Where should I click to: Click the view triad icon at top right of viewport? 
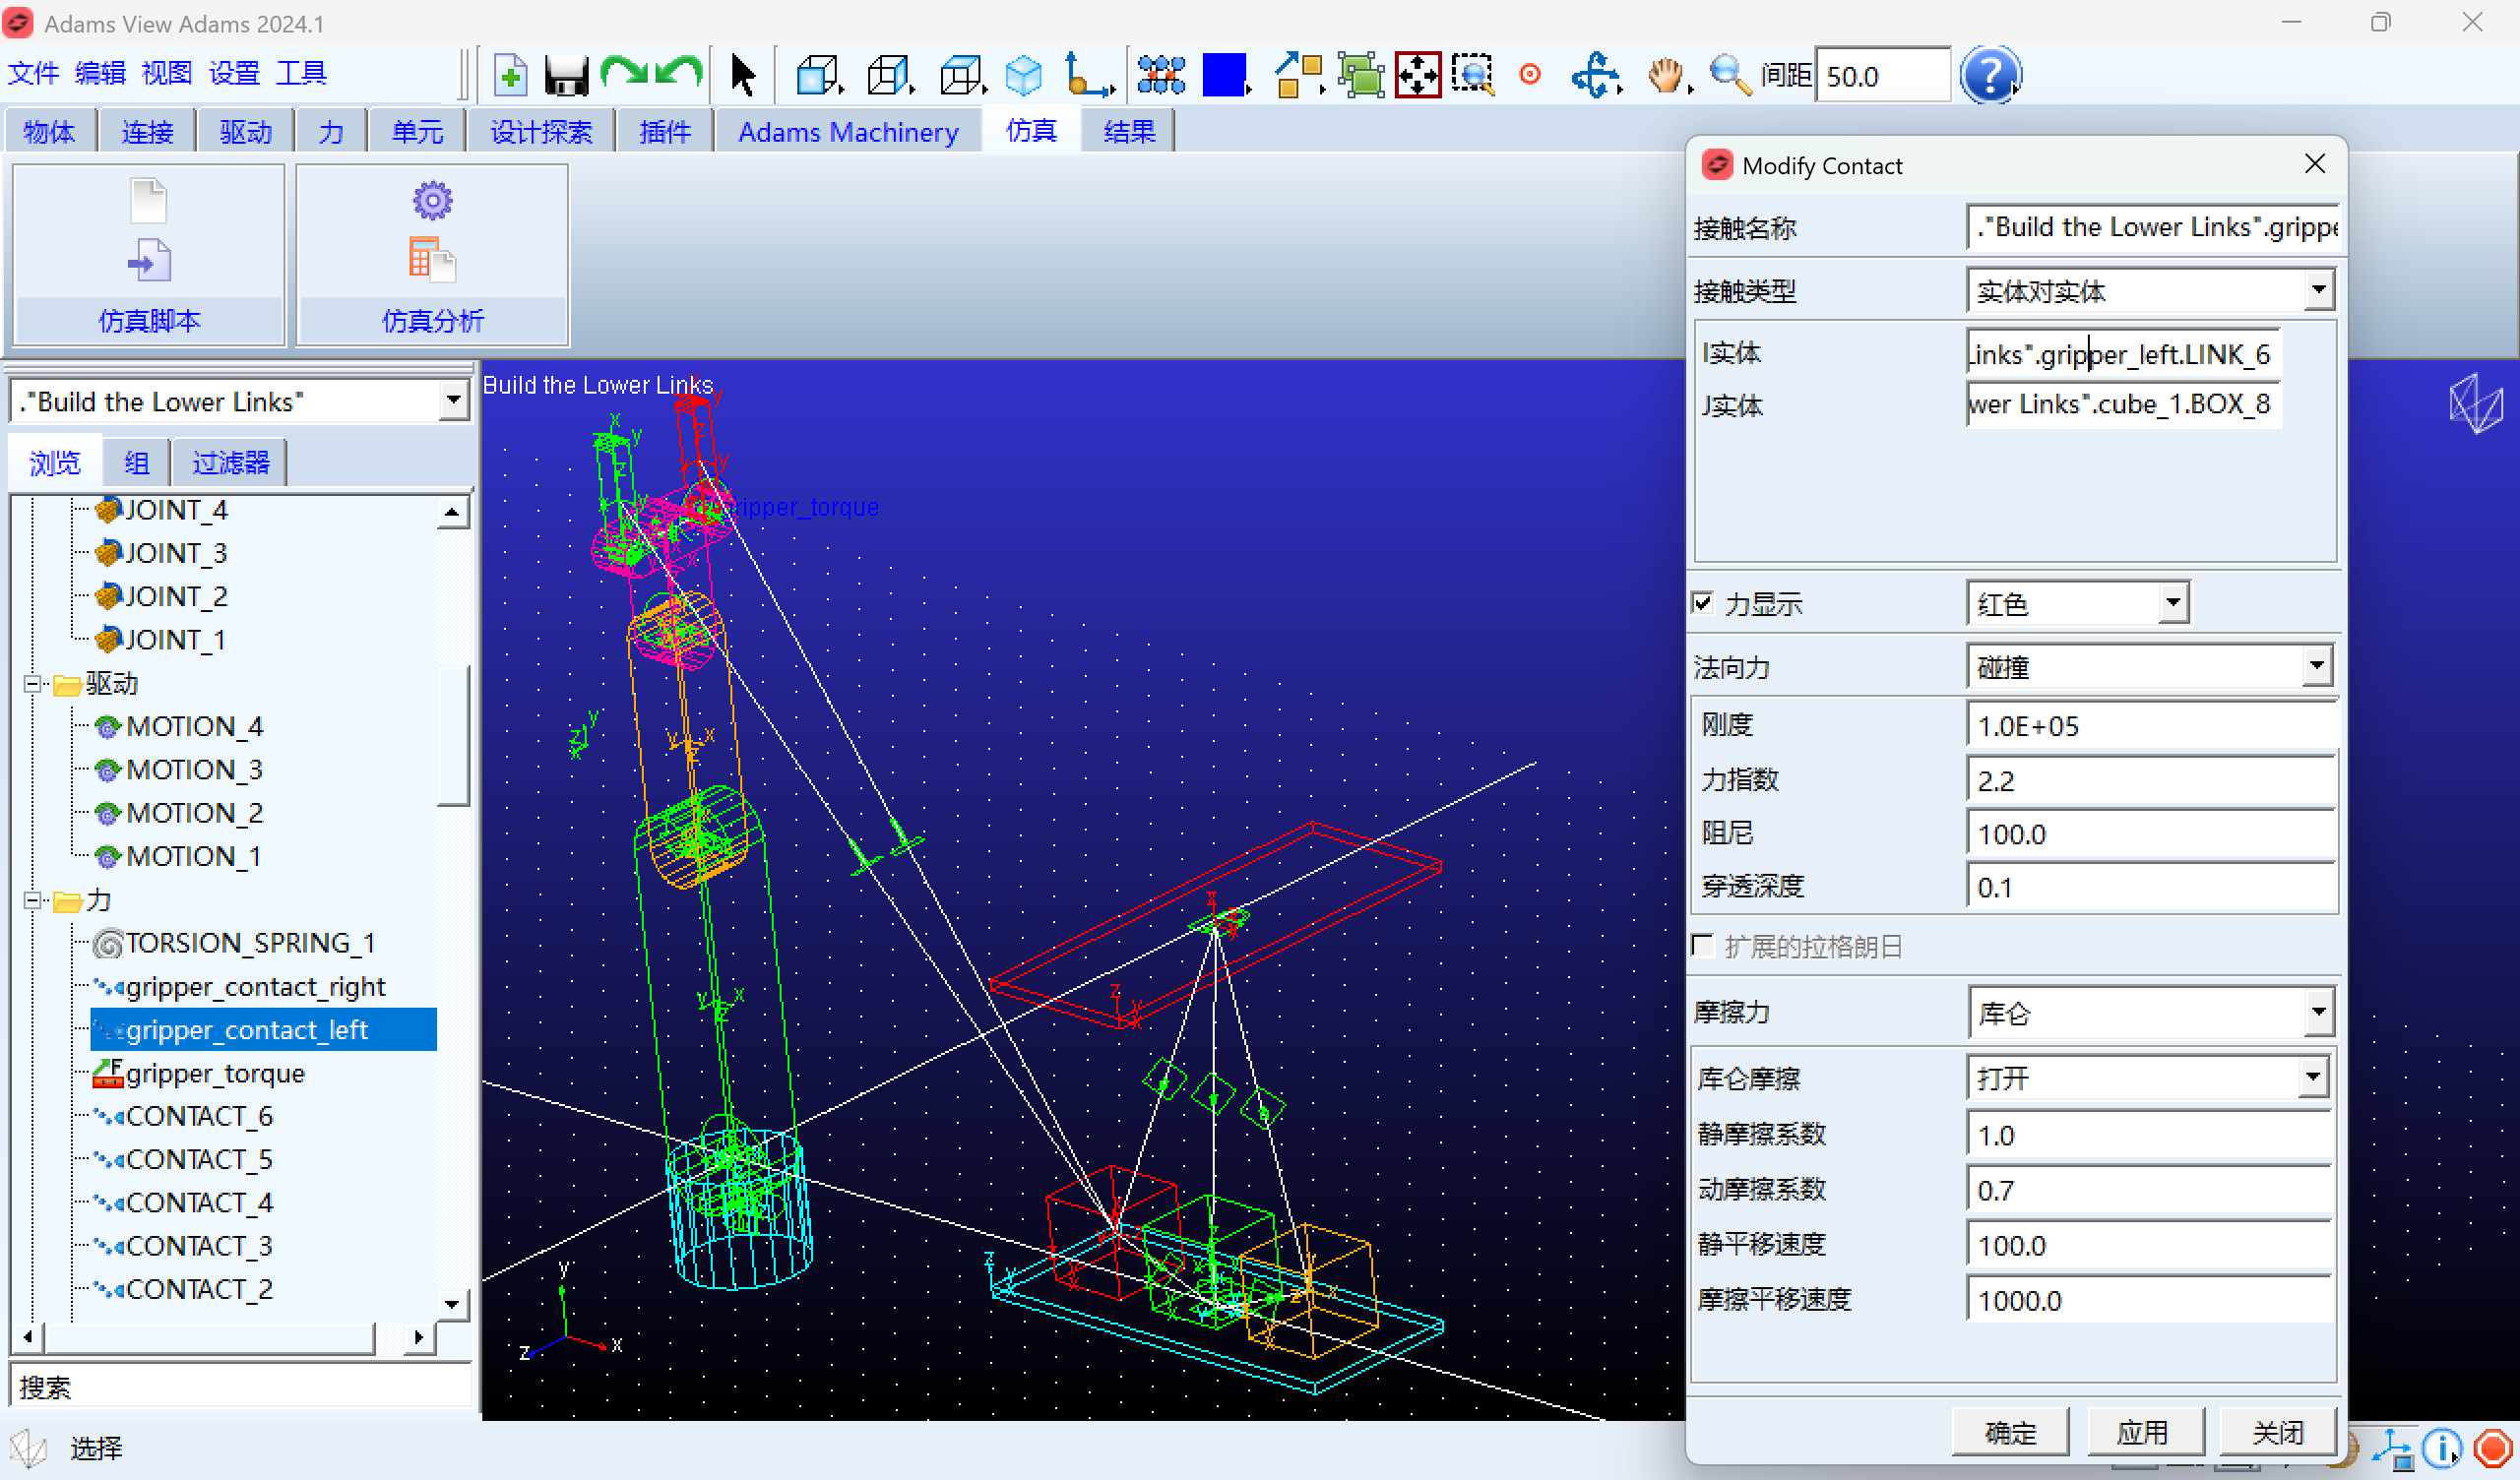point(2475,404)
